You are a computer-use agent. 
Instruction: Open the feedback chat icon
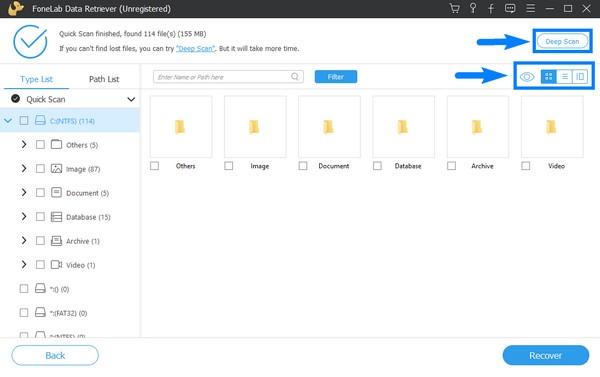(x=510, y=8)
